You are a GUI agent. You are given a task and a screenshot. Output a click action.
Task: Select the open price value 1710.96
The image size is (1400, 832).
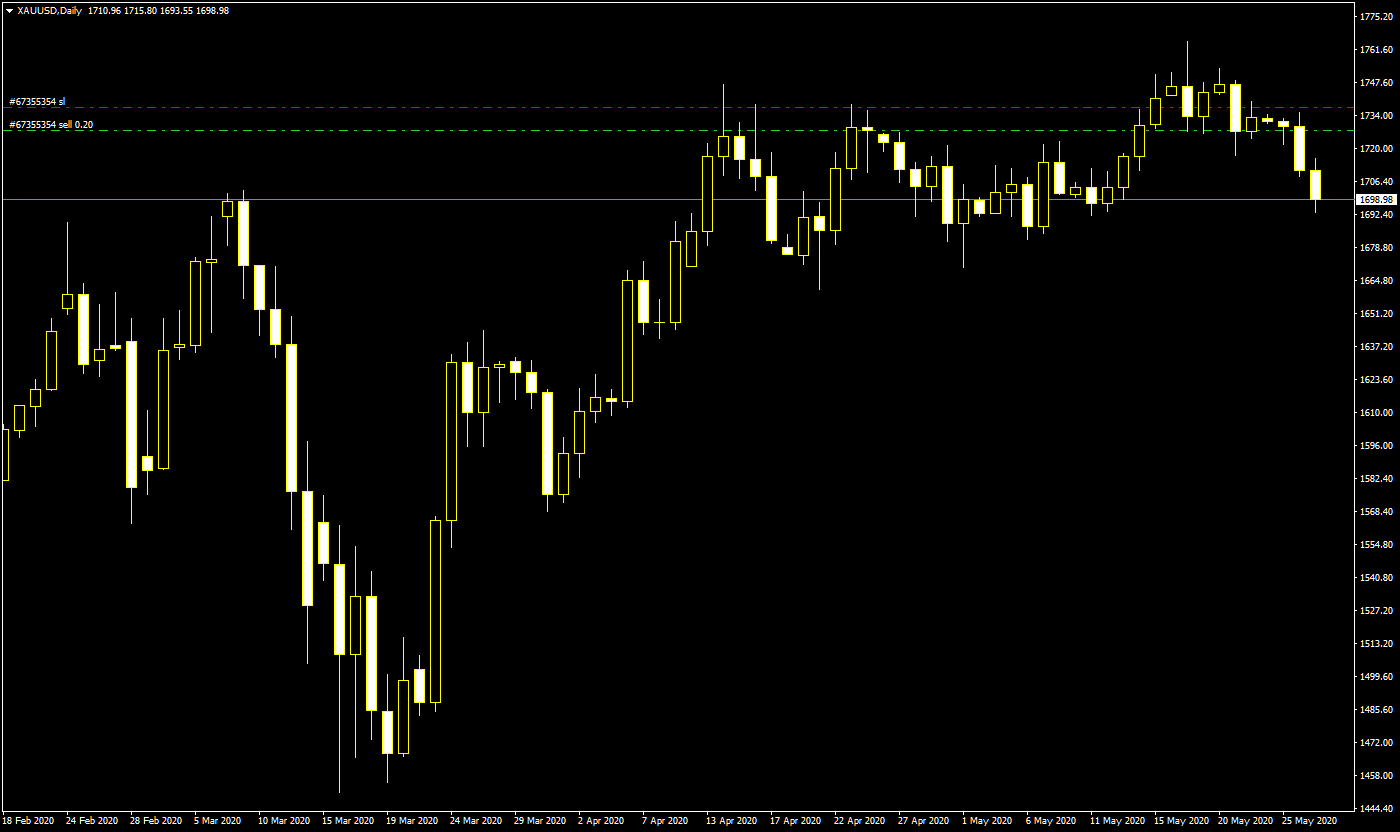(104, 11)
